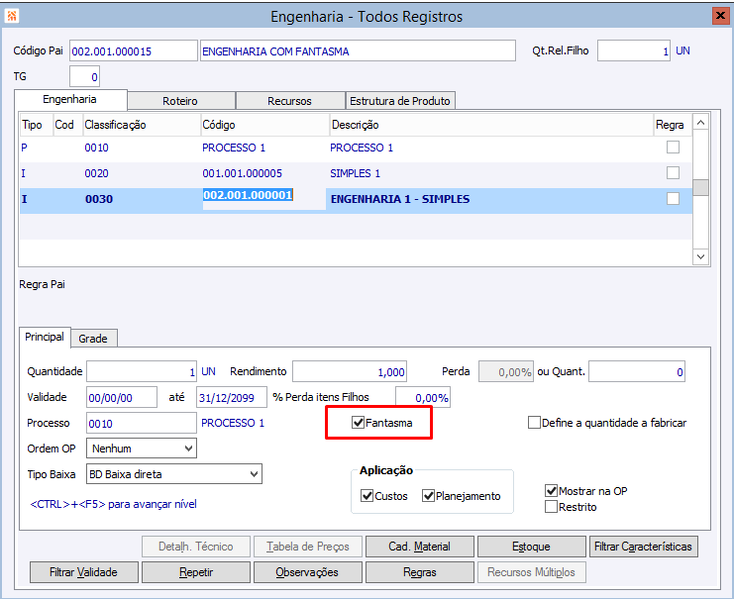The height and width of the screenshot is (599, 734).
Task: Click the Cad. Material button
Action: pyautogui.click(x=419, y=547)
